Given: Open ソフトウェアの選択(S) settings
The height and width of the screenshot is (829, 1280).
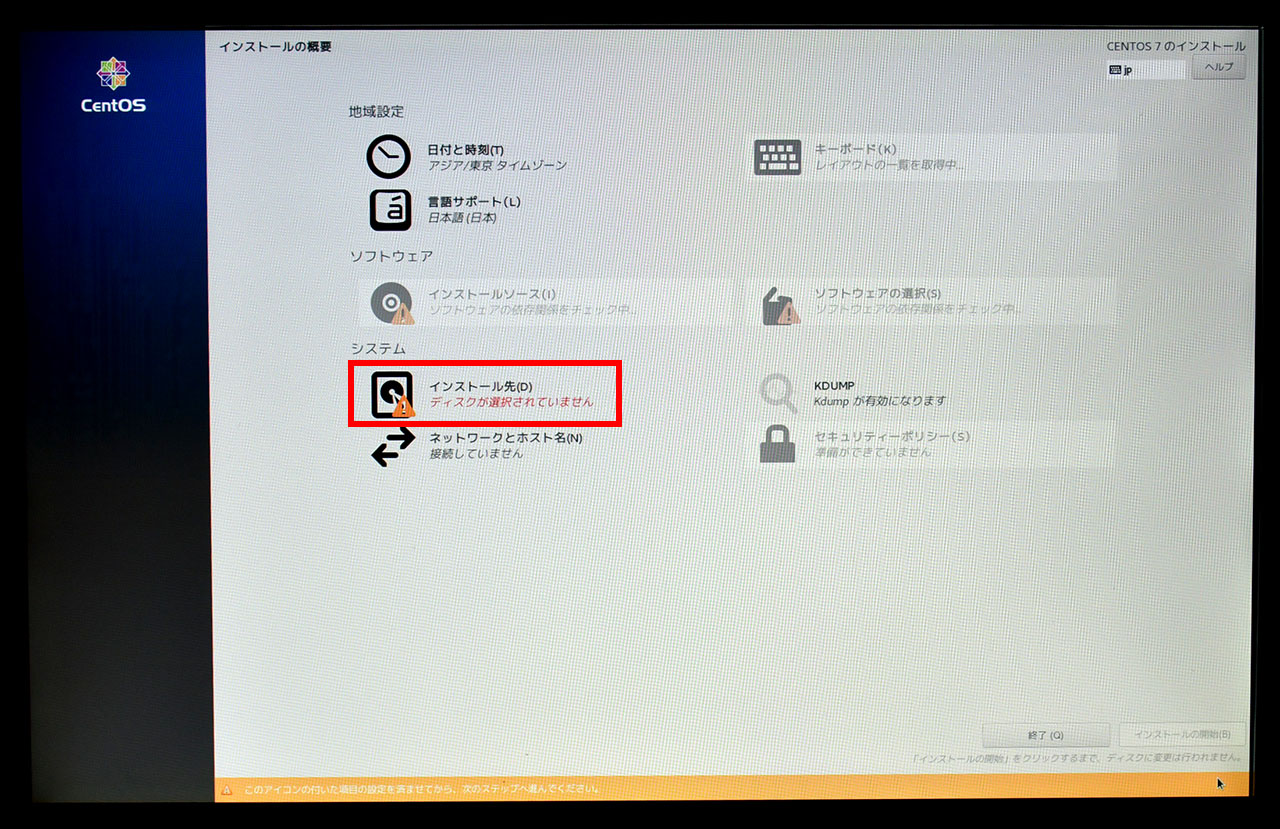Looking at the screenshot, I should (x=877, y=293).
